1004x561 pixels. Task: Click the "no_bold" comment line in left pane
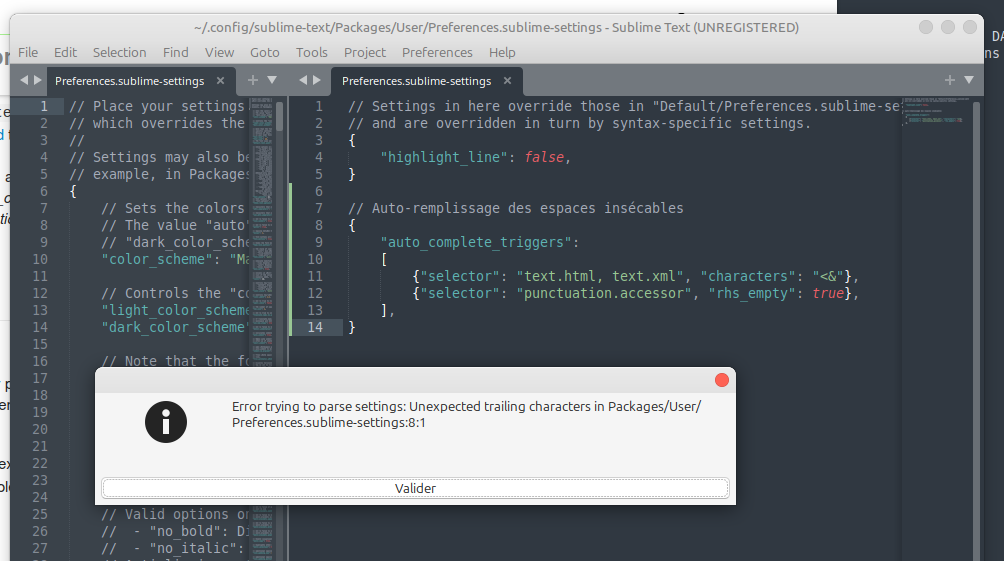[175, 532]
